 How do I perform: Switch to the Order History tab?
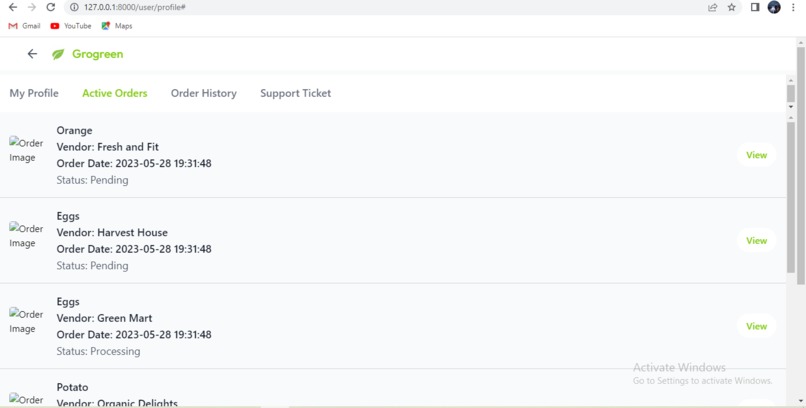tap(204, 93)
